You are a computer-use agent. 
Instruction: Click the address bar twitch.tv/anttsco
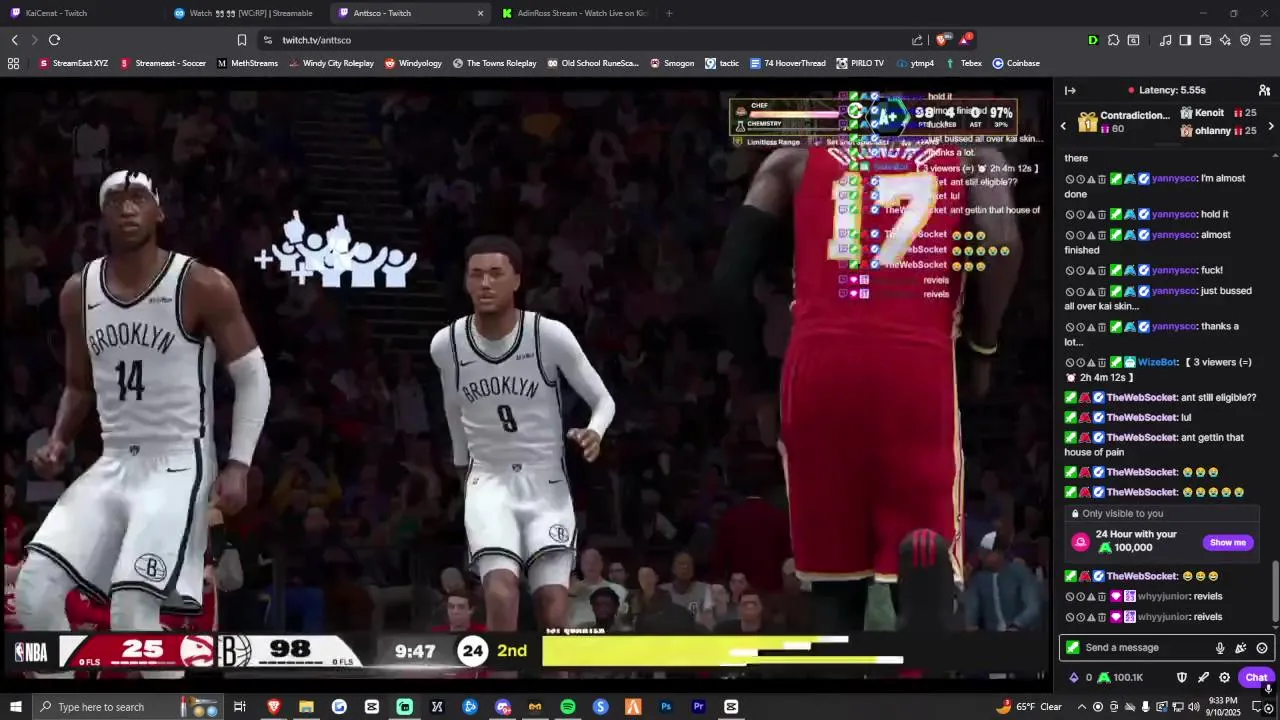pyautogui.click(x=316, y=40)
